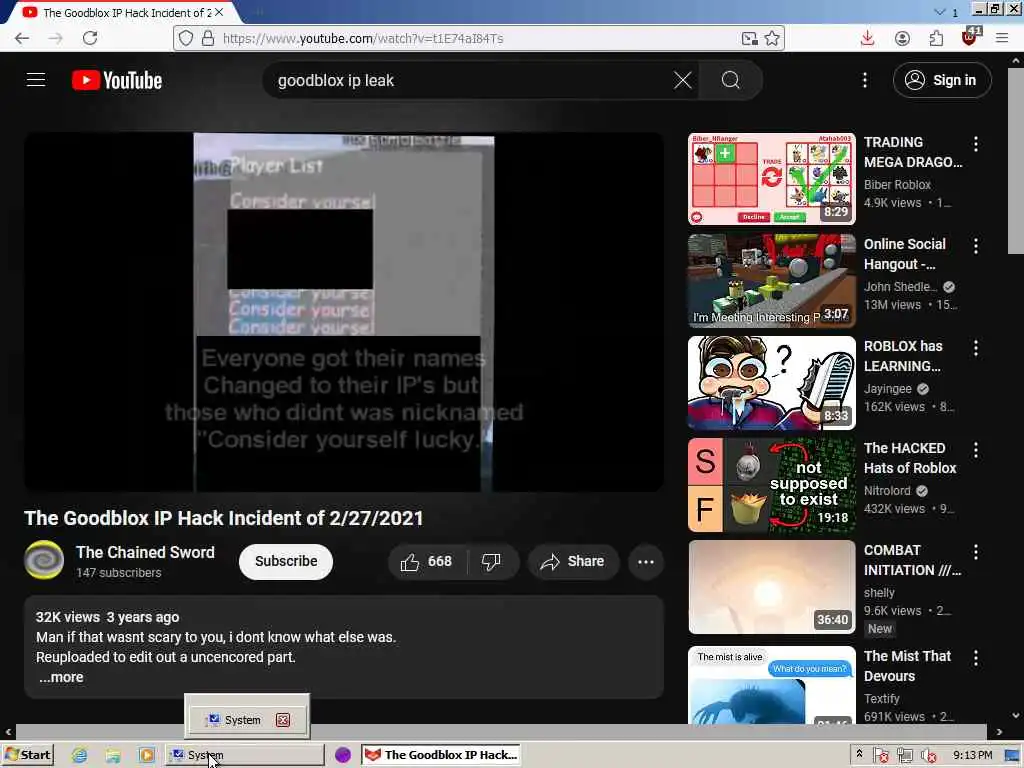Image resolution: width=1024 pixels, height=768 pixels.
Task: Close the System taskbar preview
Action: [283, 720]
